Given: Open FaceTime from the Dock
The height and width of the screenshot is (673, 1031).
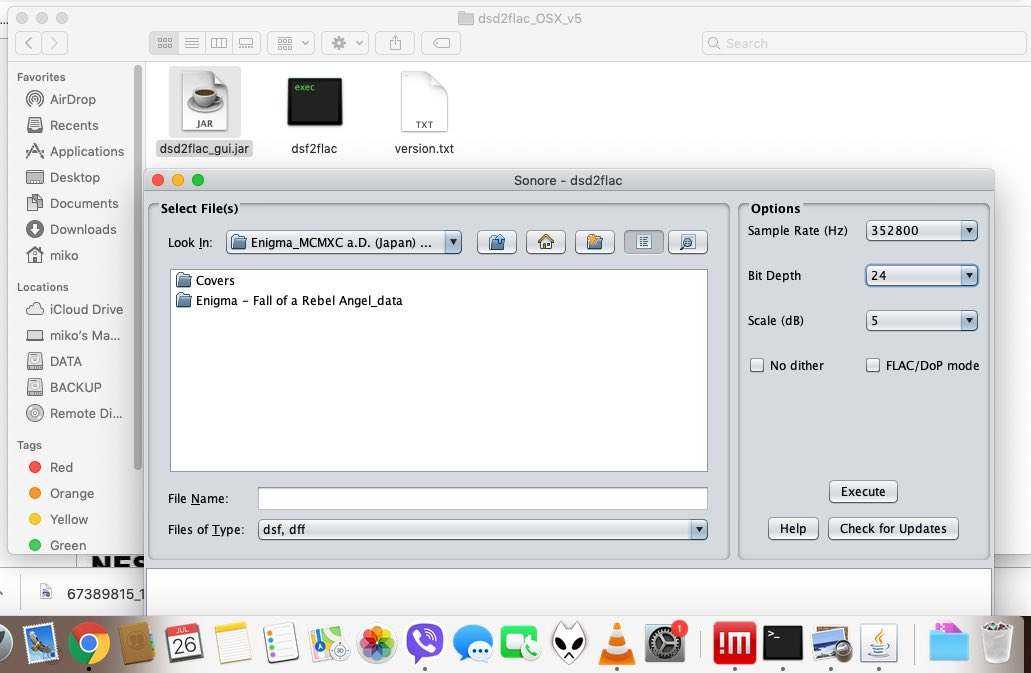Looking at the screenshot, I should [521, 643].
